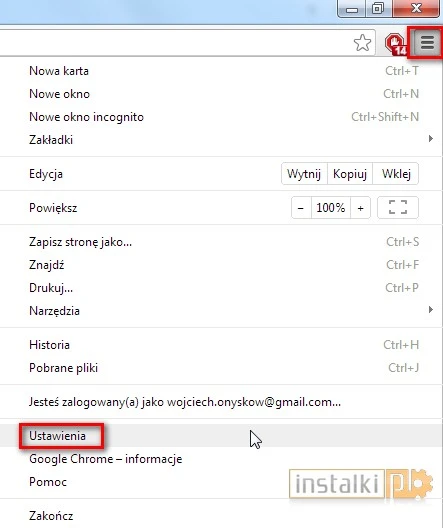Click the Wklej button
This screenshot has width=443, height=528.
tap(396, 174)
